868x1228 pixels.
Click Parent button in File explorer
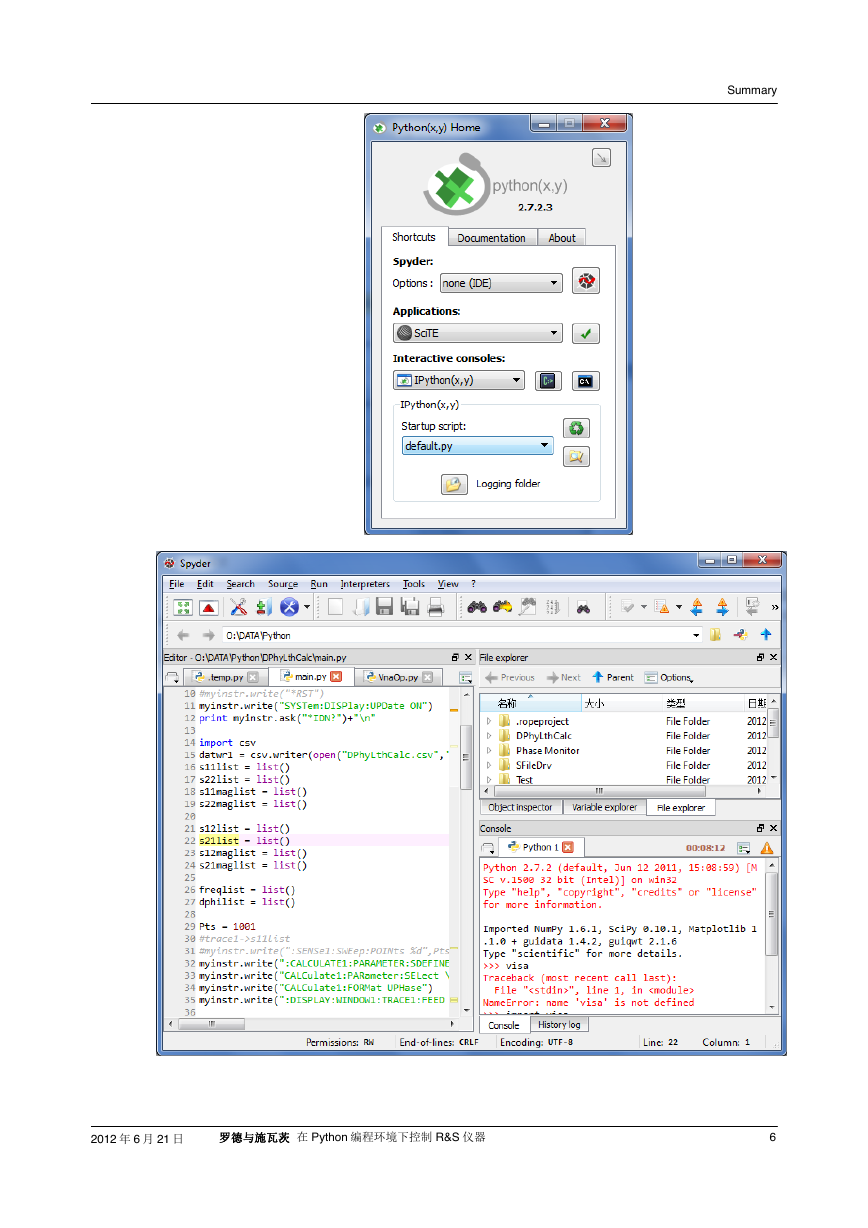(613, 677)
